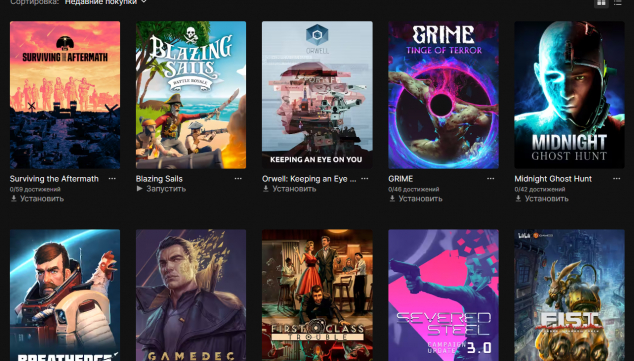The image size is (634, 361).
Task: Open the Blazing Sails cover art
Action: click(x=191, y=95)
